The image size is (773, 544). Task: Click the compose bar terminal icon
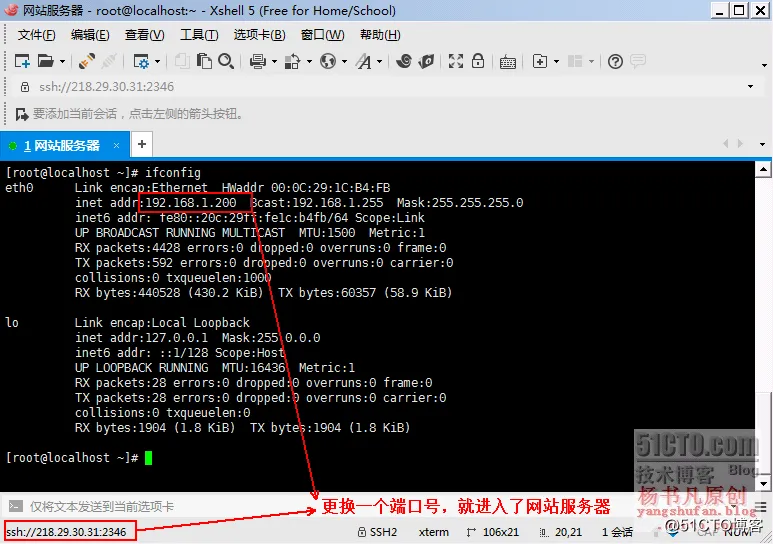click(x=16, y=506)
